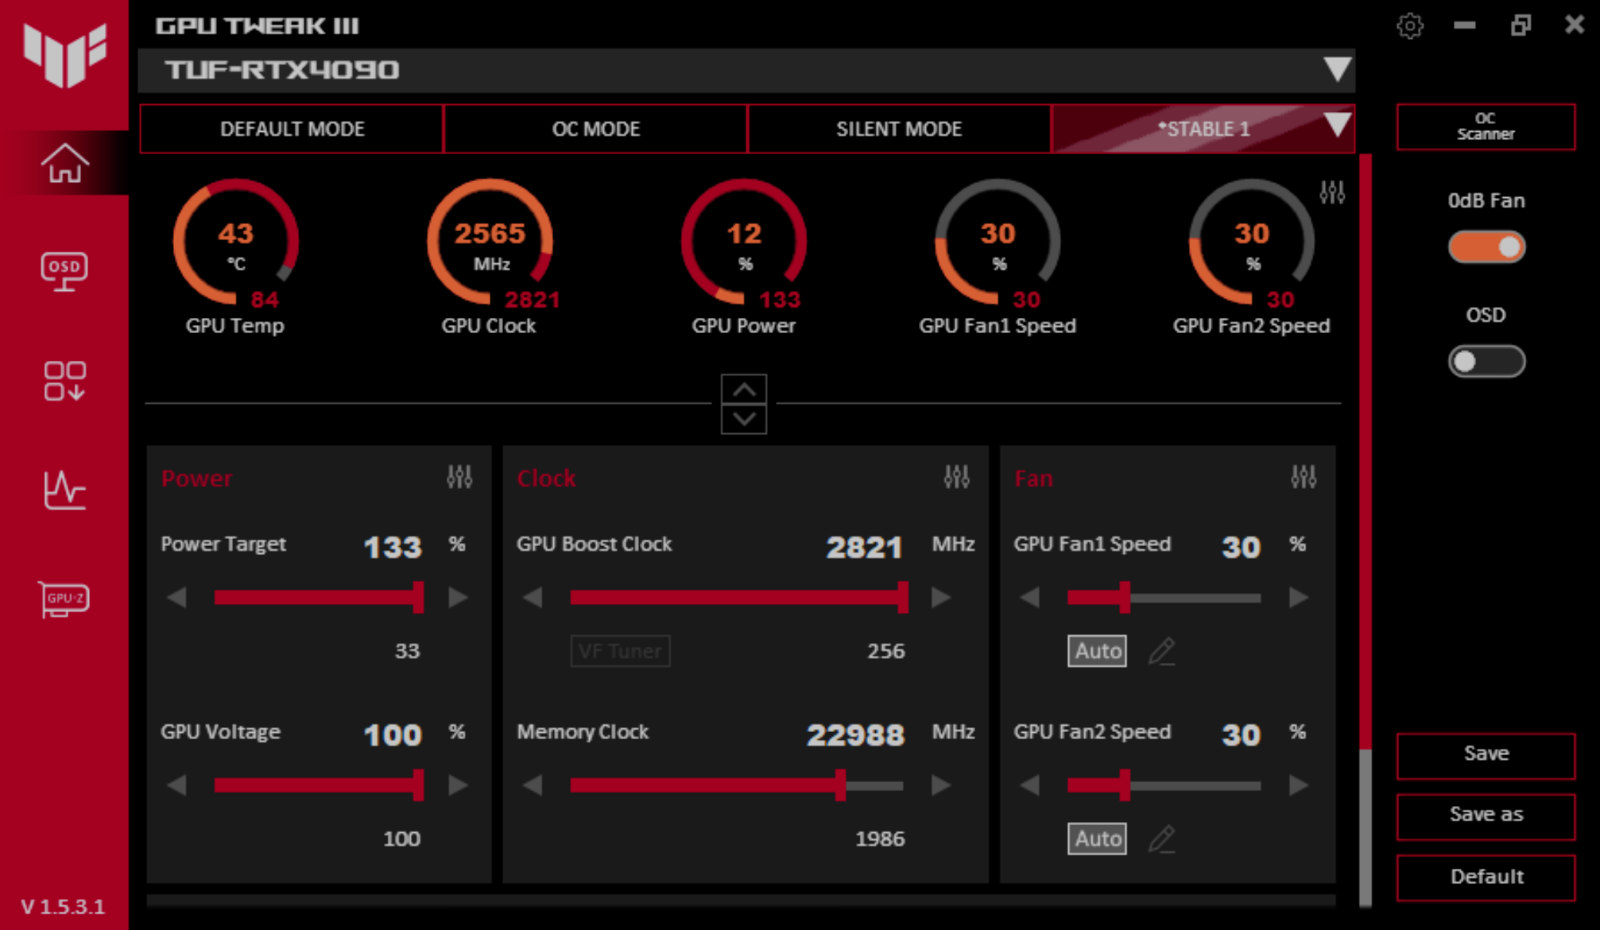Screen dimensions: 1600x930
Task: Open the Utilities download sidebar icon
Action: coord(64,381)
